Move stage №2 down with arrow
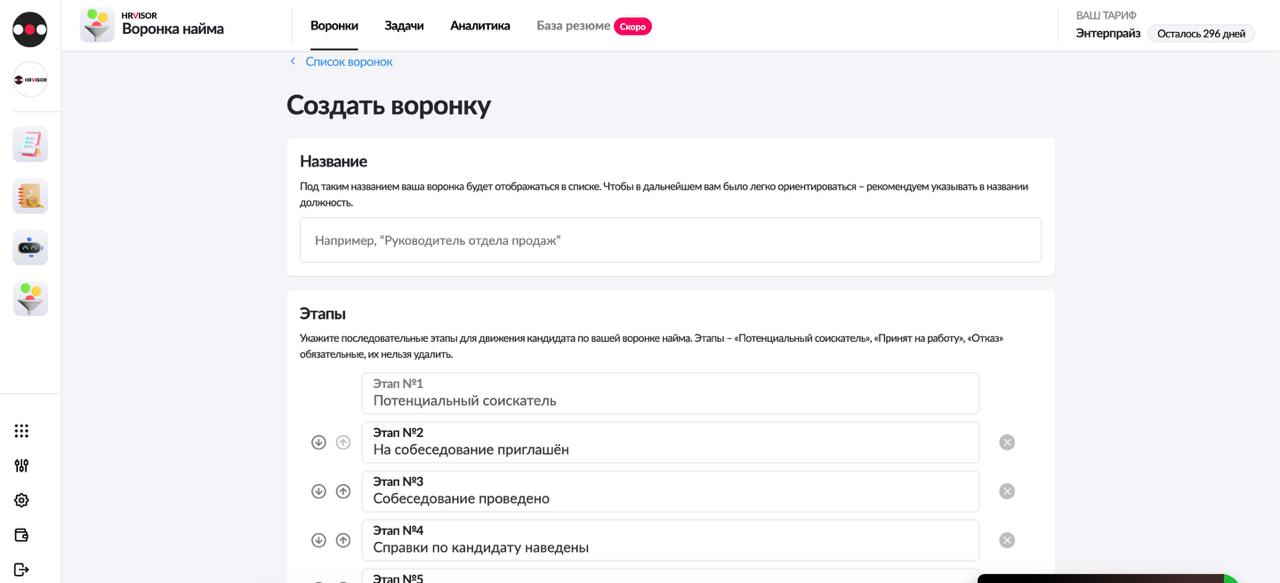Viewport: 1280px width, 583px height. pos(319,442)
